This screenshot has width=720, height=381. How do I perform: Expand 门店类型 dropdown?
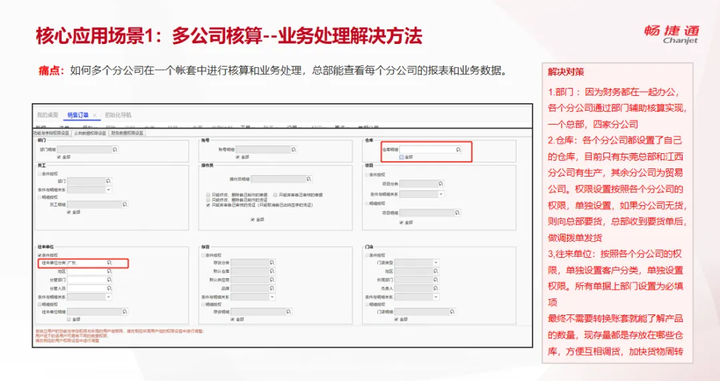point(436,263)
